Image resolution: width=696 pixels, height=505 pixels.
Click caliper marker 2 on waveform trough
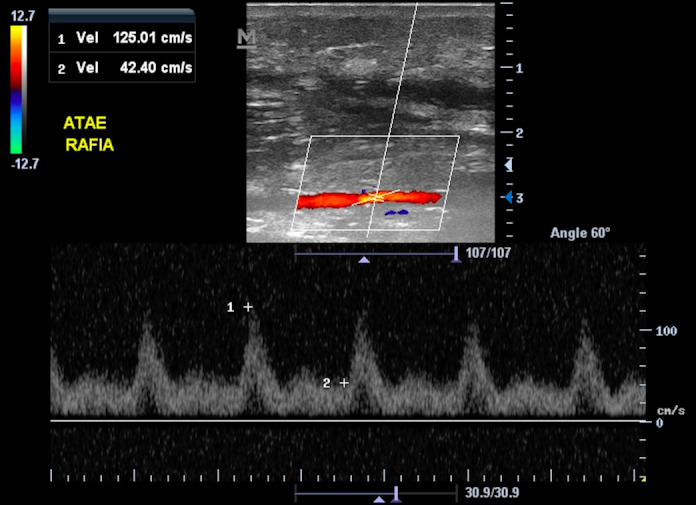[x=344, y=383]
